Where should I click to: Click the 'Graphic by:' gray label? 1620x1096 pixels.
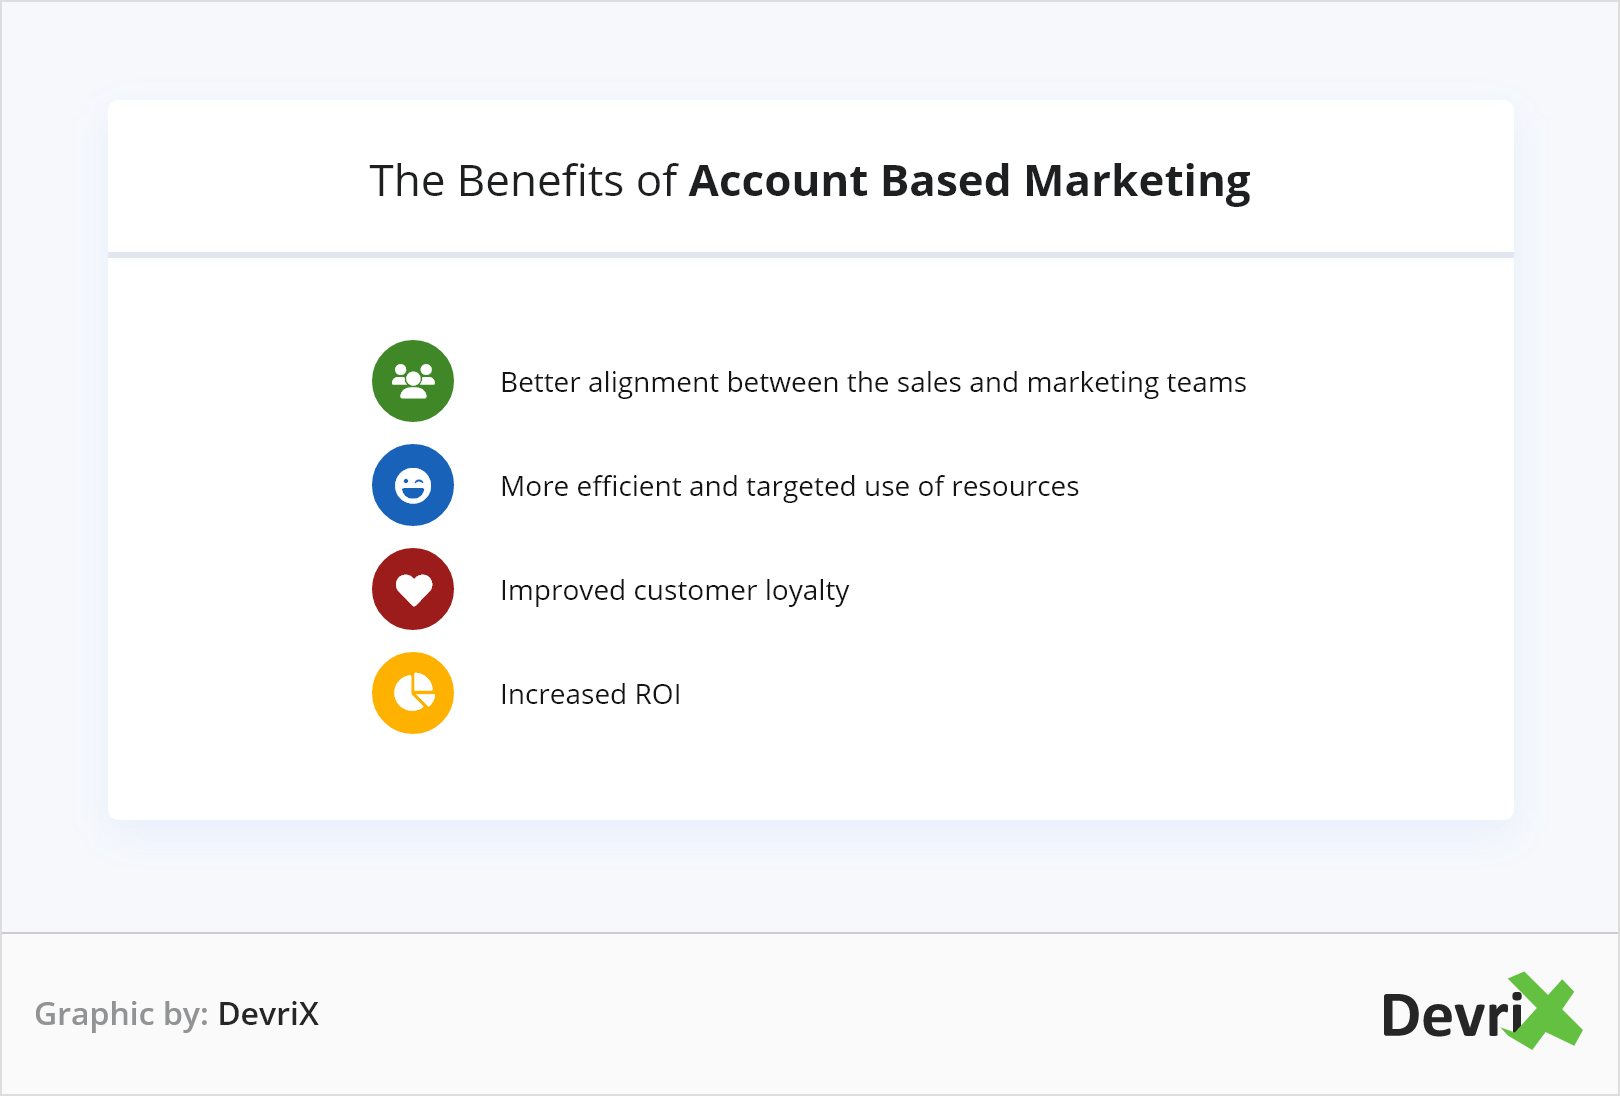click(x=121, y=1014)
